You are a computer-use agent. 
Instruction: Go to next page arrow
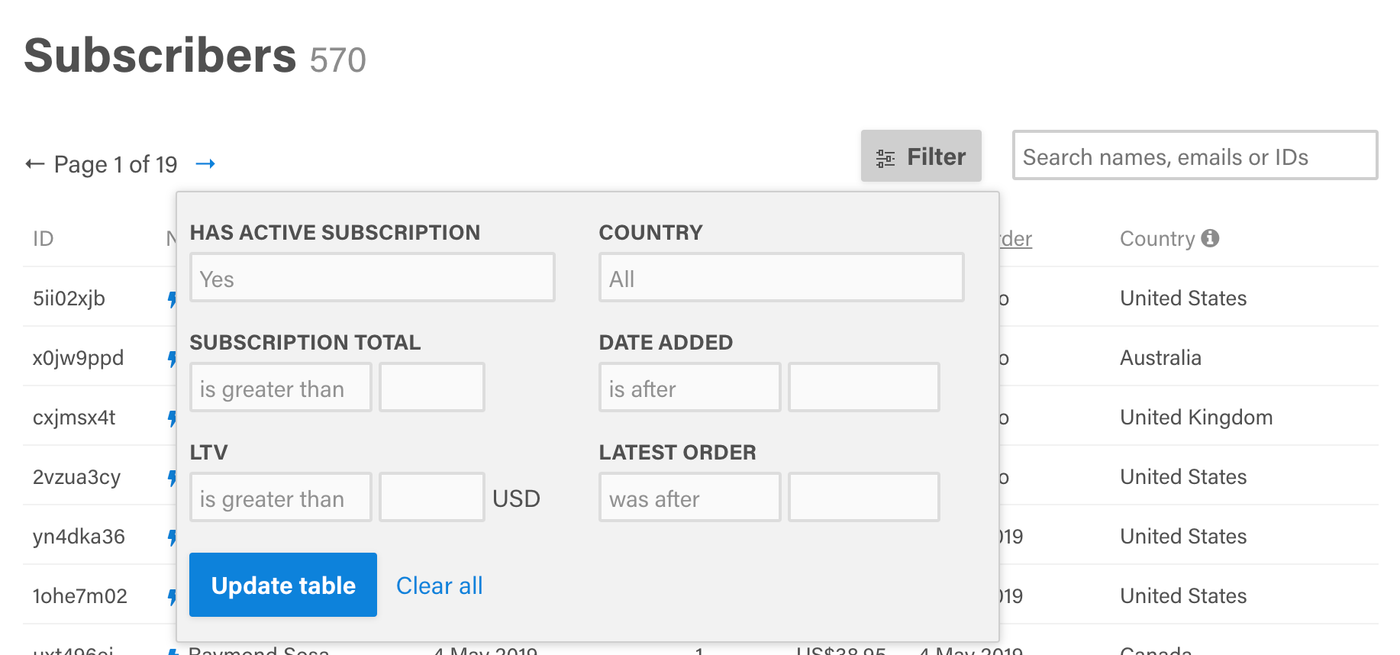pyautogui.click(x=205, y=164)
